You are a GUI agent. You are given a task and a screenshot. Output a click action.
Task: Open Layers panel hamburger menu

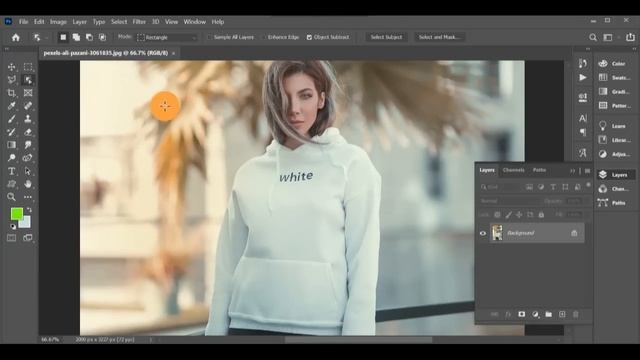point(587,171)
